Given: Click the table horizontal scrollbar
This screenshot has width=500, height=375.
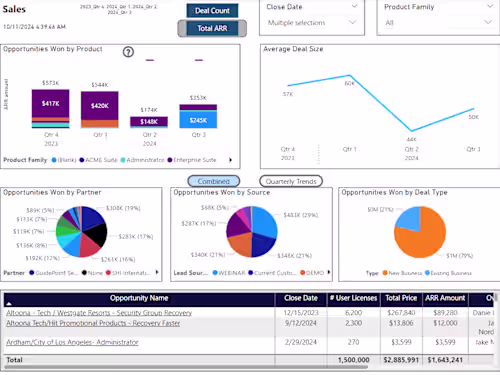Looking at the screenshot, I should point(186,367).
